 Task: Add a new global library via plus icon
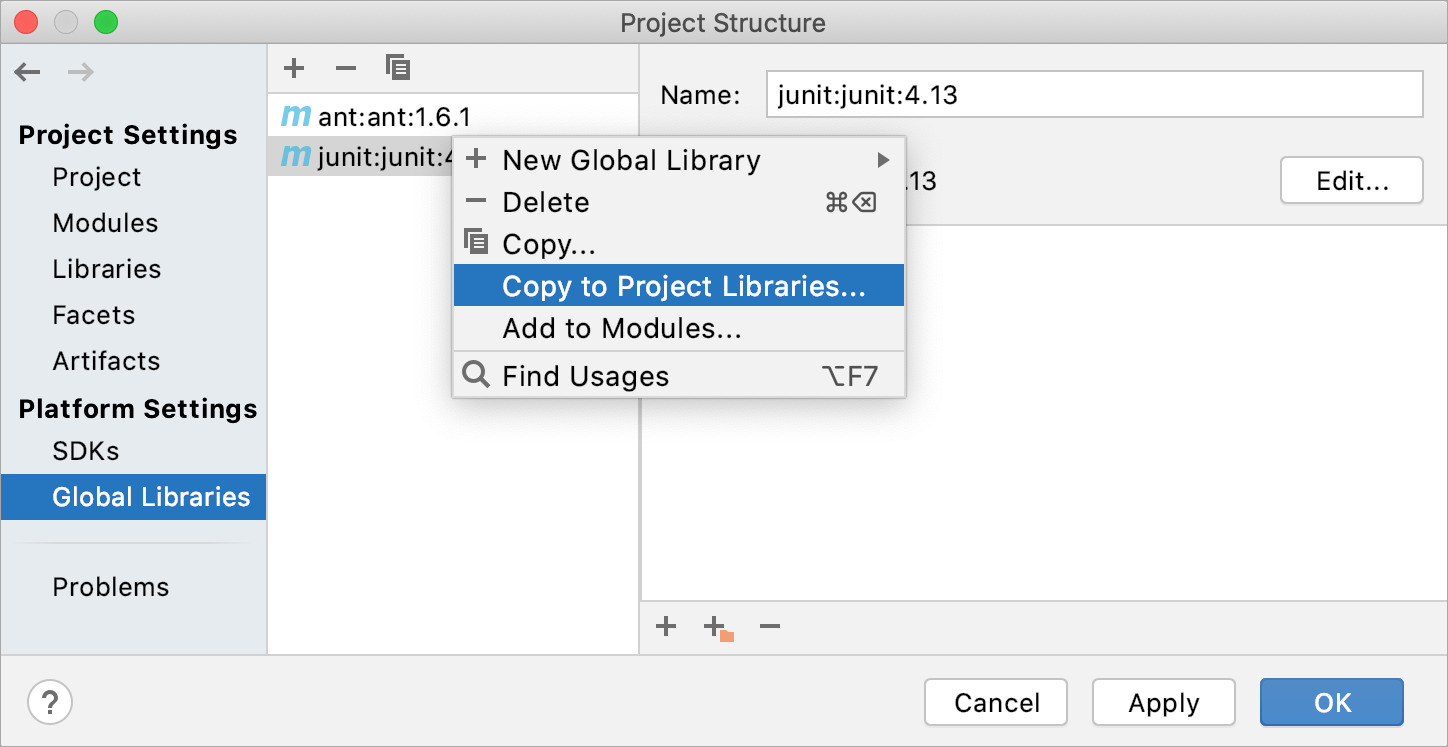pyautogui.click(x=294, y=68)
